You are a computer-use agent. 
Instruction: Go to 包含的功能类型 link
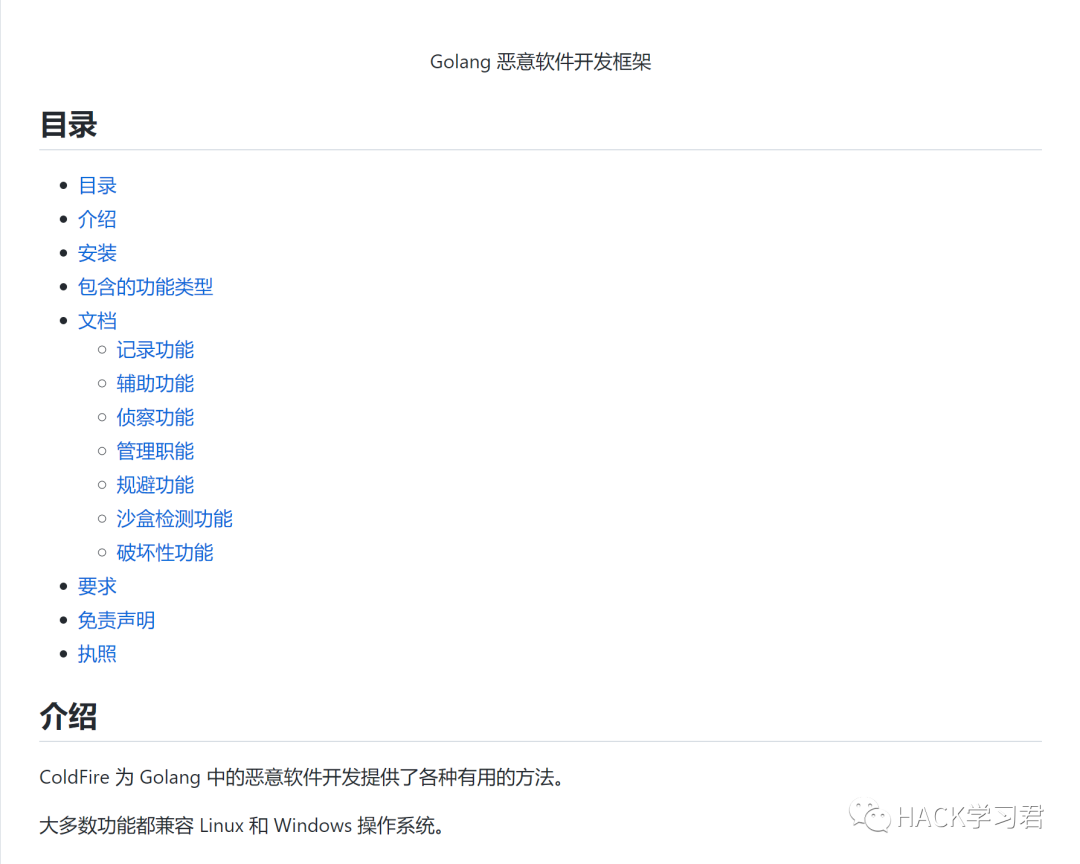click(145, 287)
